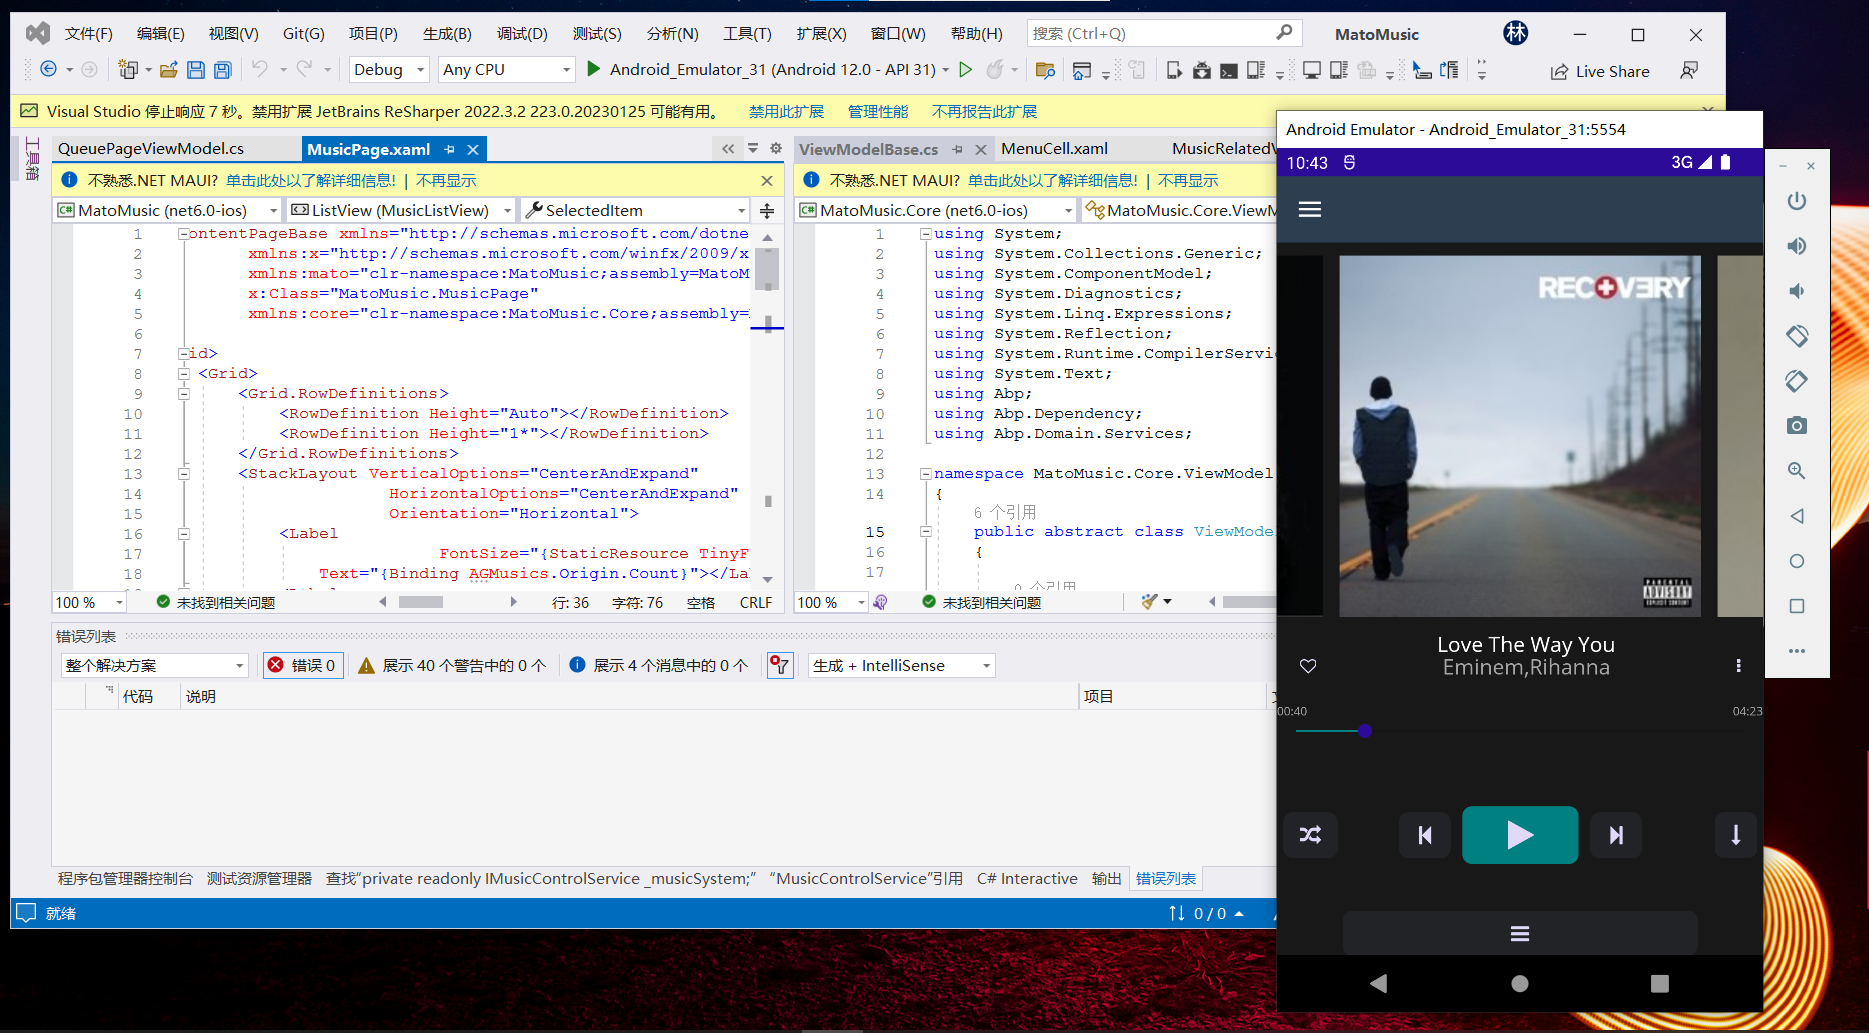Favorite the song with heart icon
The width and height of the screenshot is (1869, 1033).
(x=1307, y=666)
